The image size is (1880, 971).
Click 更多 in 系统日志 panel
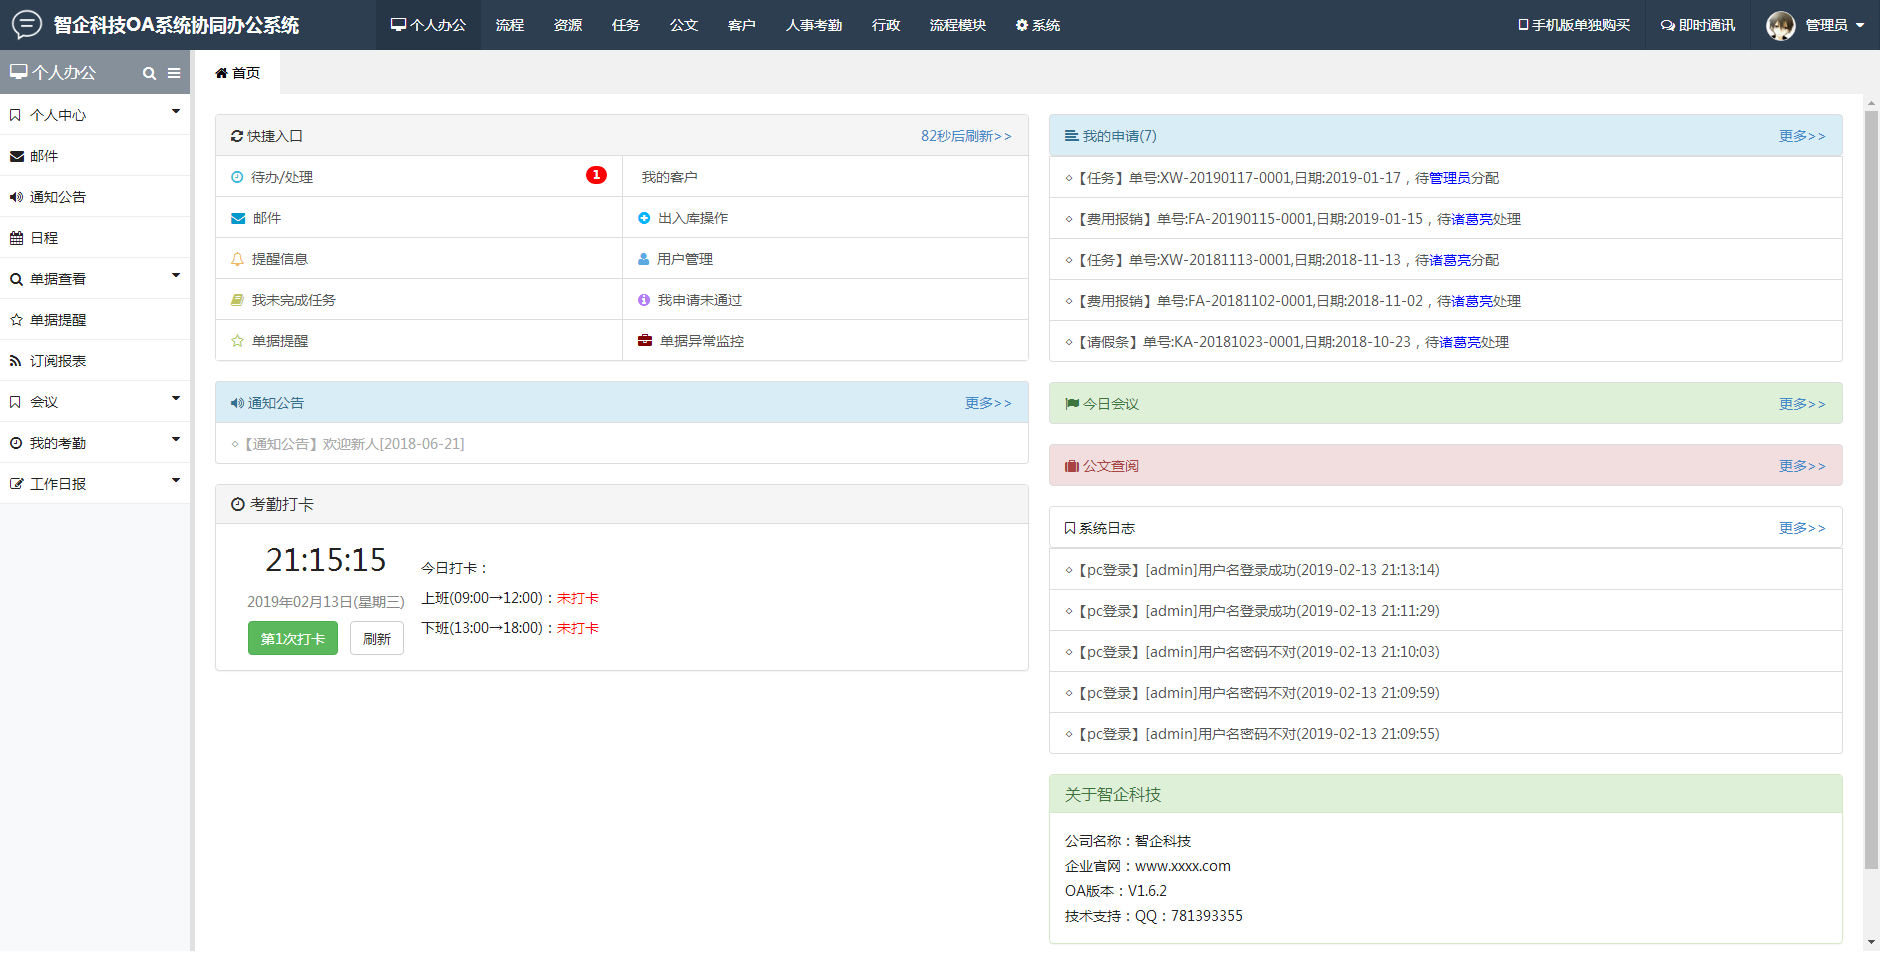tap(1802, 528)
